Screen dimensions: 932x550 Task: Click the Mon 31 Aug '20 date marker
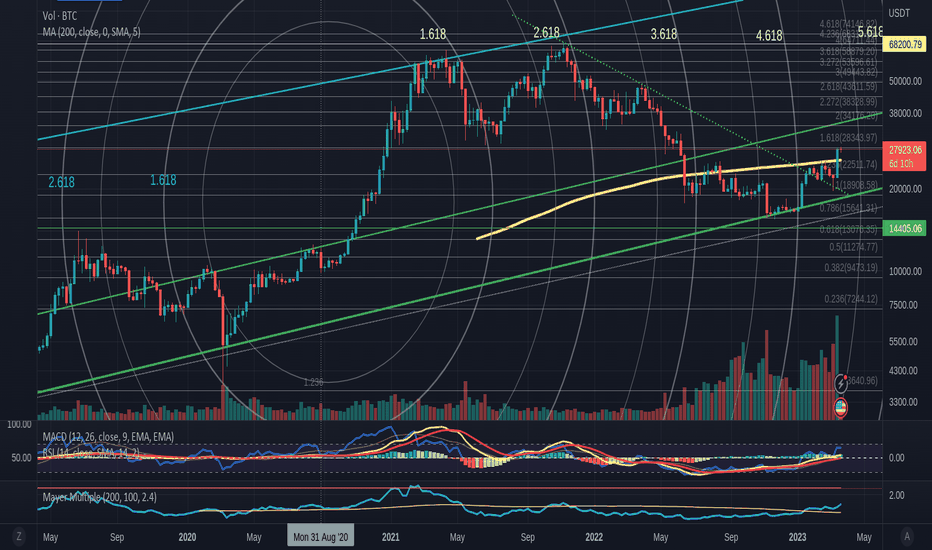[320, 537]
